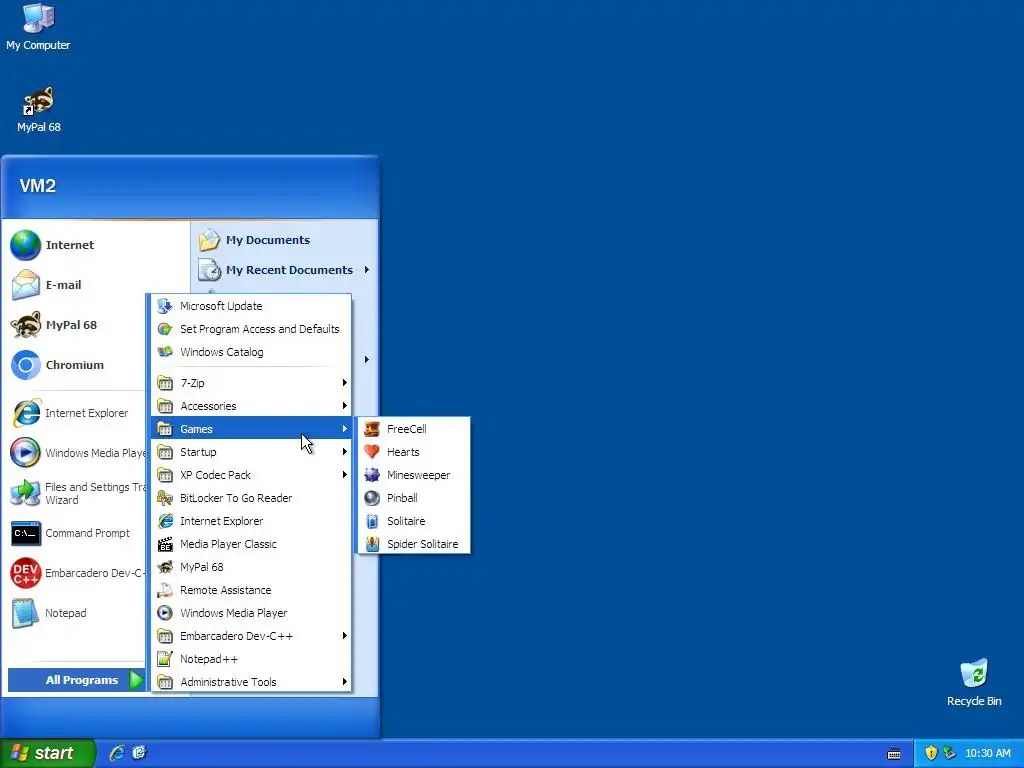This screenshot has width=1024, height=768.
Task: Open Files and Settings Transfer Wizard
Action: click(76, 493)
